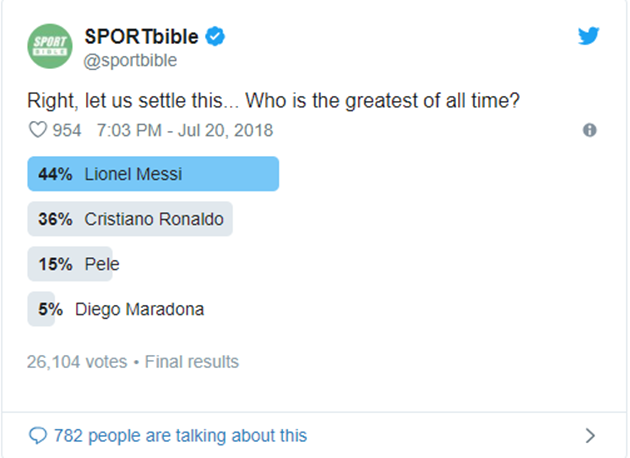Open the Twitter bird logo
630x458 pixels.
click(x=588, y=36)
